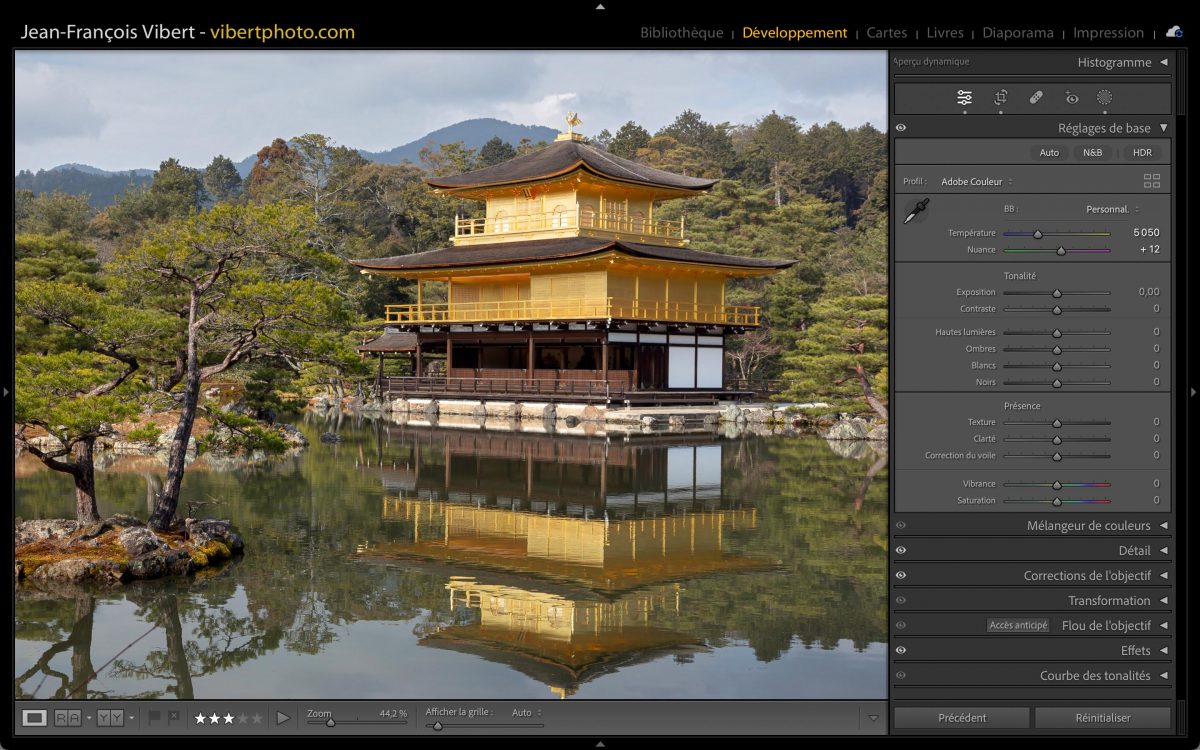Toggle the Détail panel eye switch
The image size is (1200, 750).
pyautogui.click(x=901, y=550)
